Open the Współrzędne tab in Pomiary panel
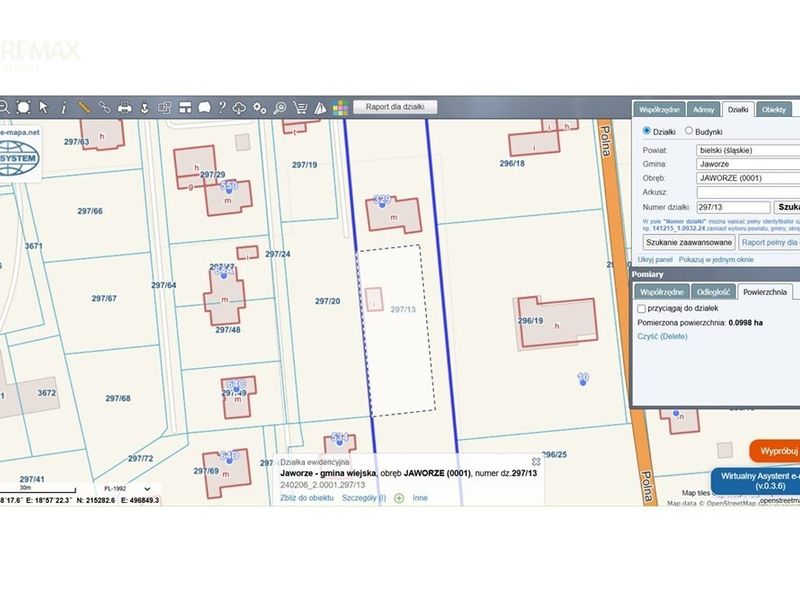This screenshot has width=800, height=600. tap(662, 292)
